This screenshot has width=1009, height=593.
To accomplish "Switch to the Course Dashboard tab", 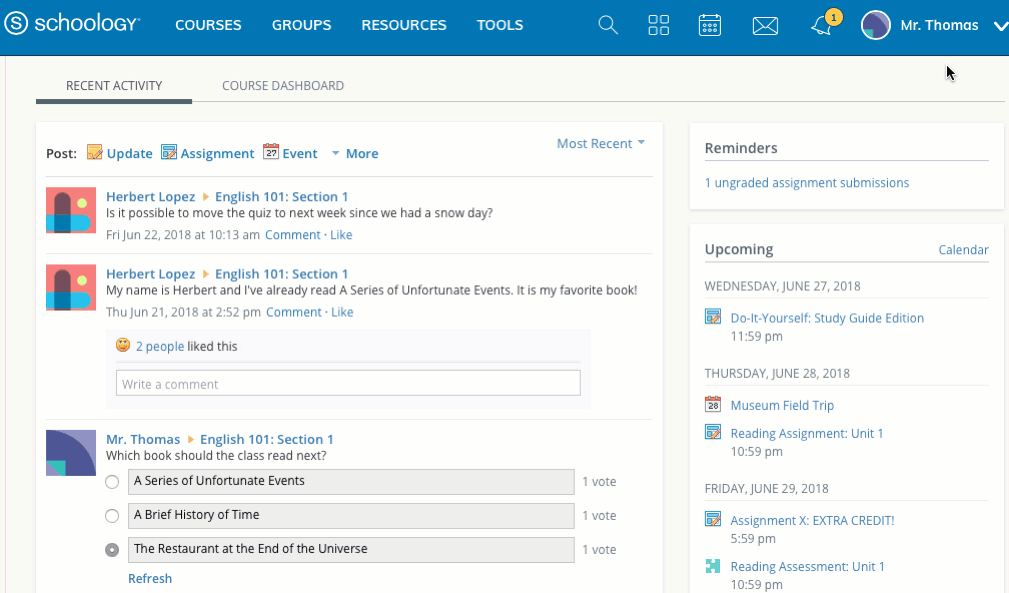I will [283, 86].
